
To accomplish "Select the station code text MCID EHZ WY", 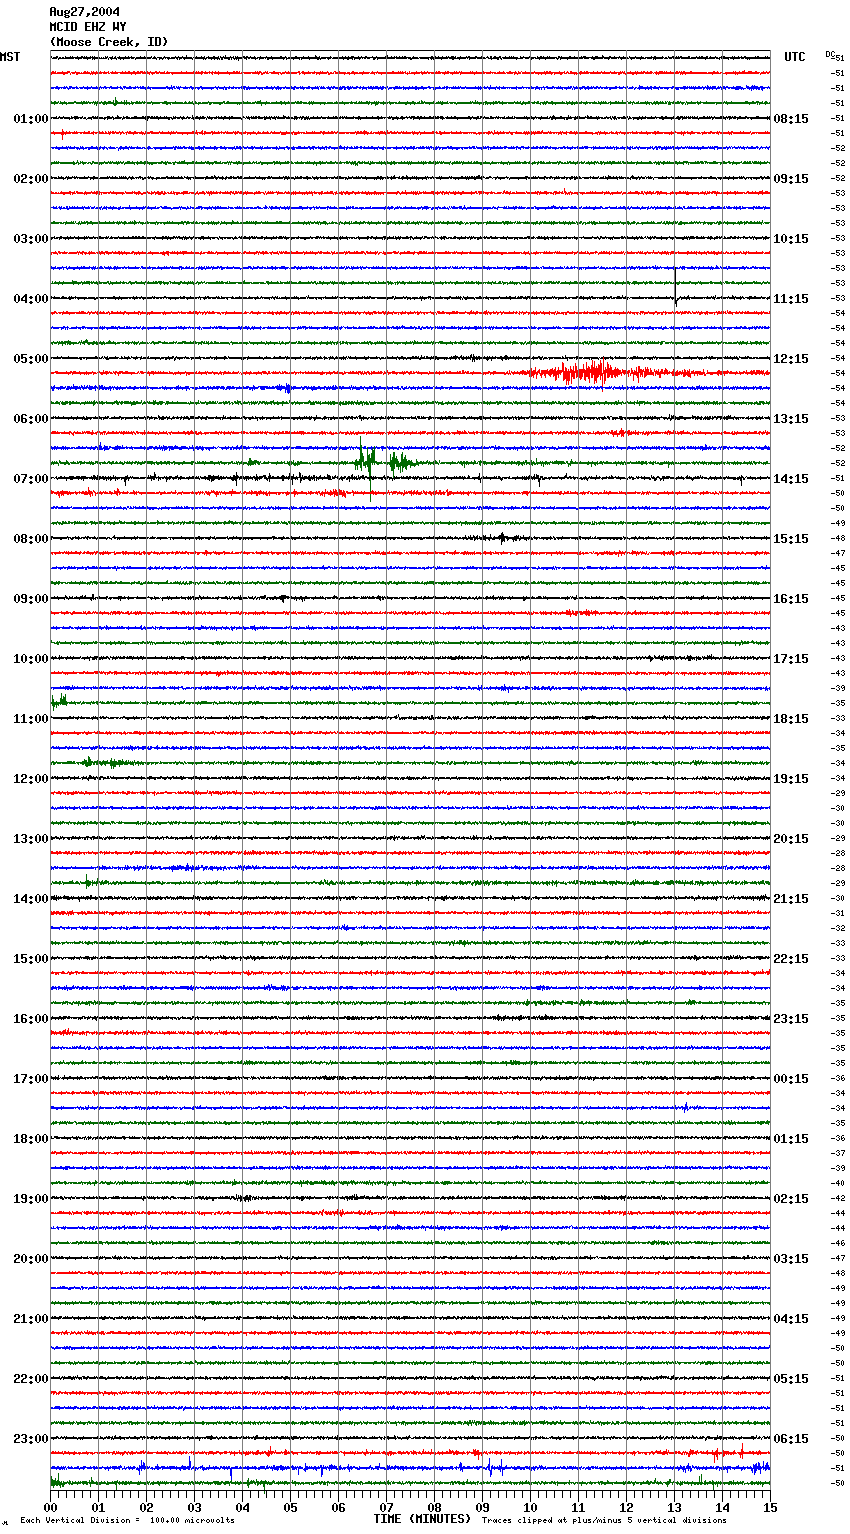I will pos(88,27).
